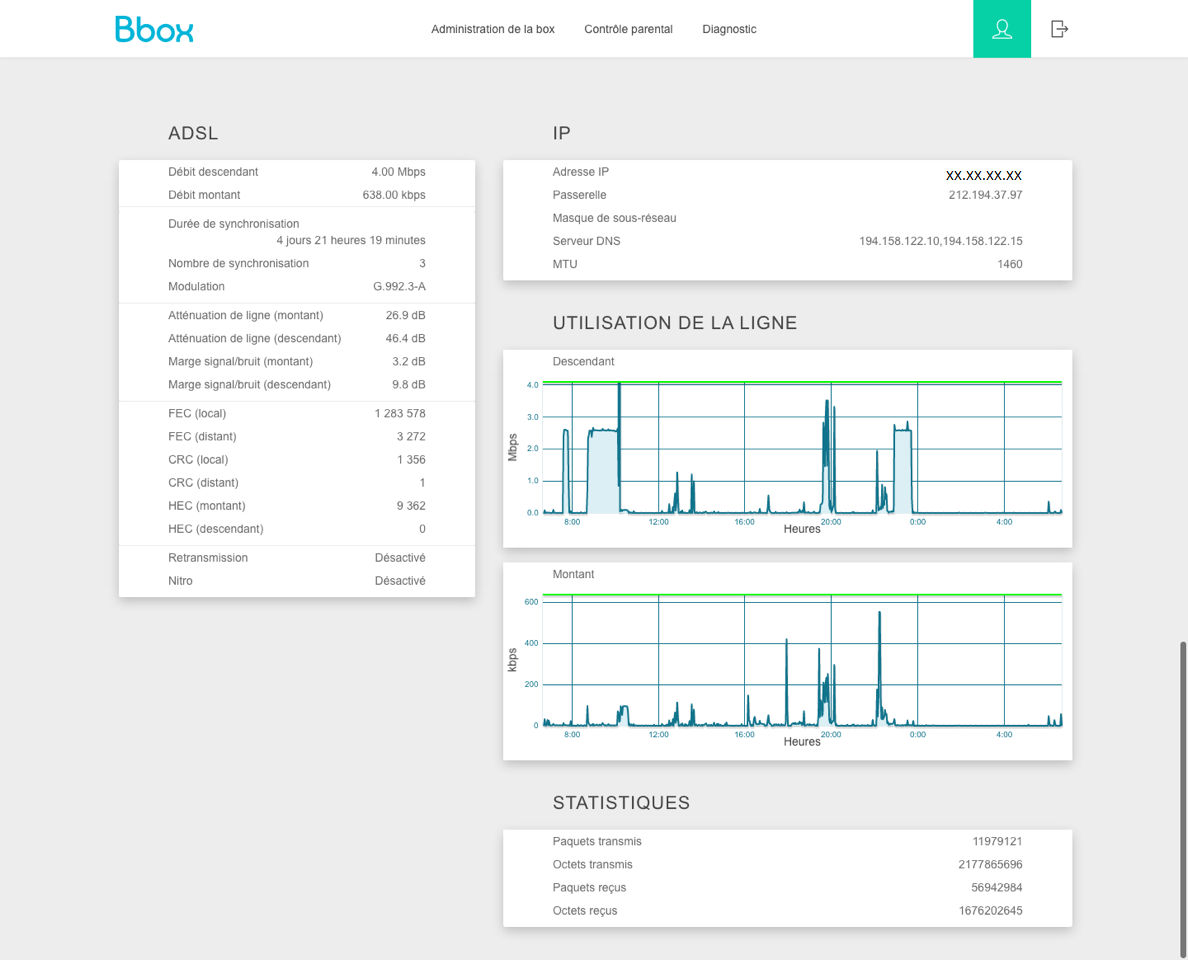Image resolution: width=1188 pixels, height=960 pixels.
Task: Click the Nitro Désactivé status
Action: point(400,581)
